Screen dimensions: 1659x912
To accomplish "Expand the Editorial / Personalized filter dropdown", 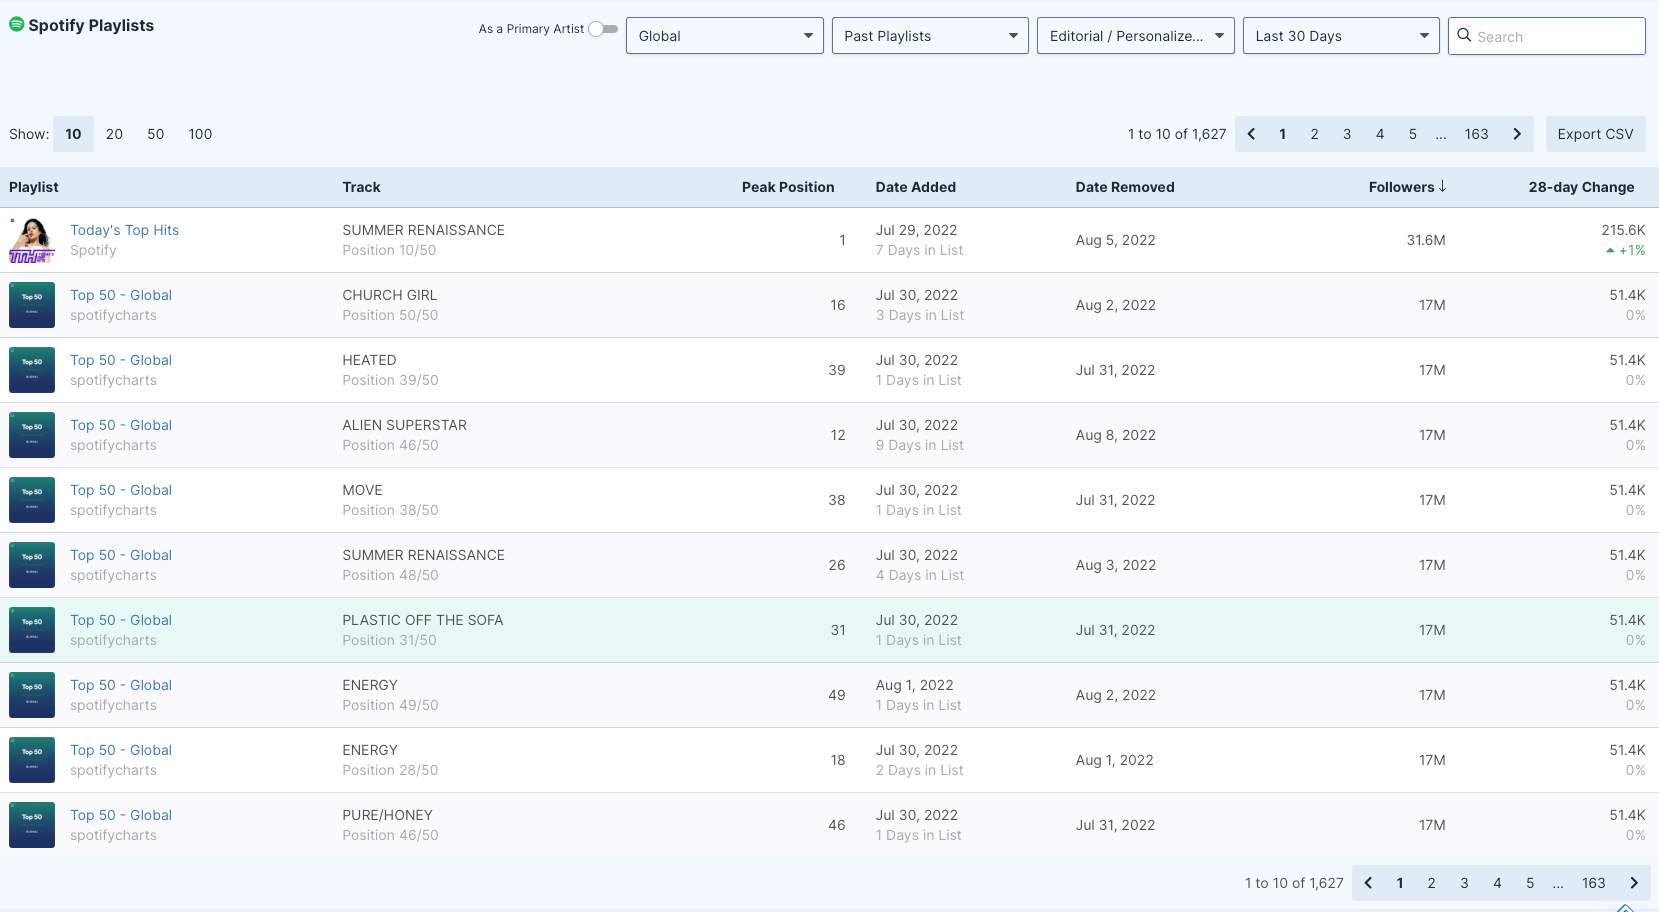I will tap(1135, 36).
